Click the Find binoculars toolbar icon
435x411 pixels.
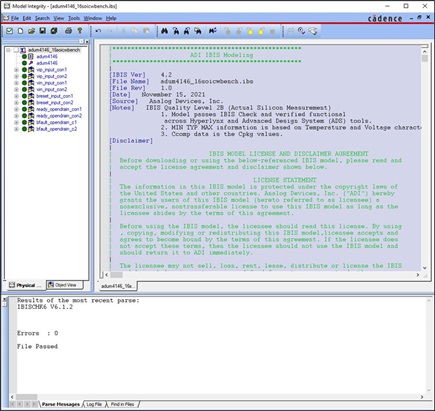pos(164,31)
